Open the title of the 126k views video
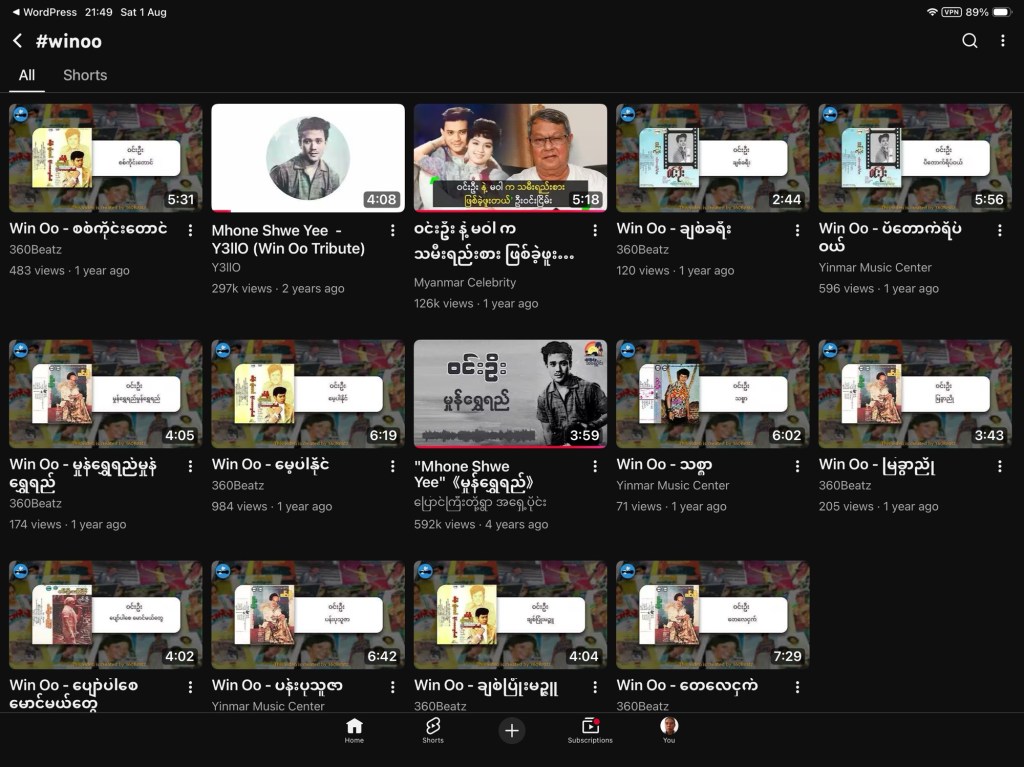1024x767 pixels. tap(494, 242)
